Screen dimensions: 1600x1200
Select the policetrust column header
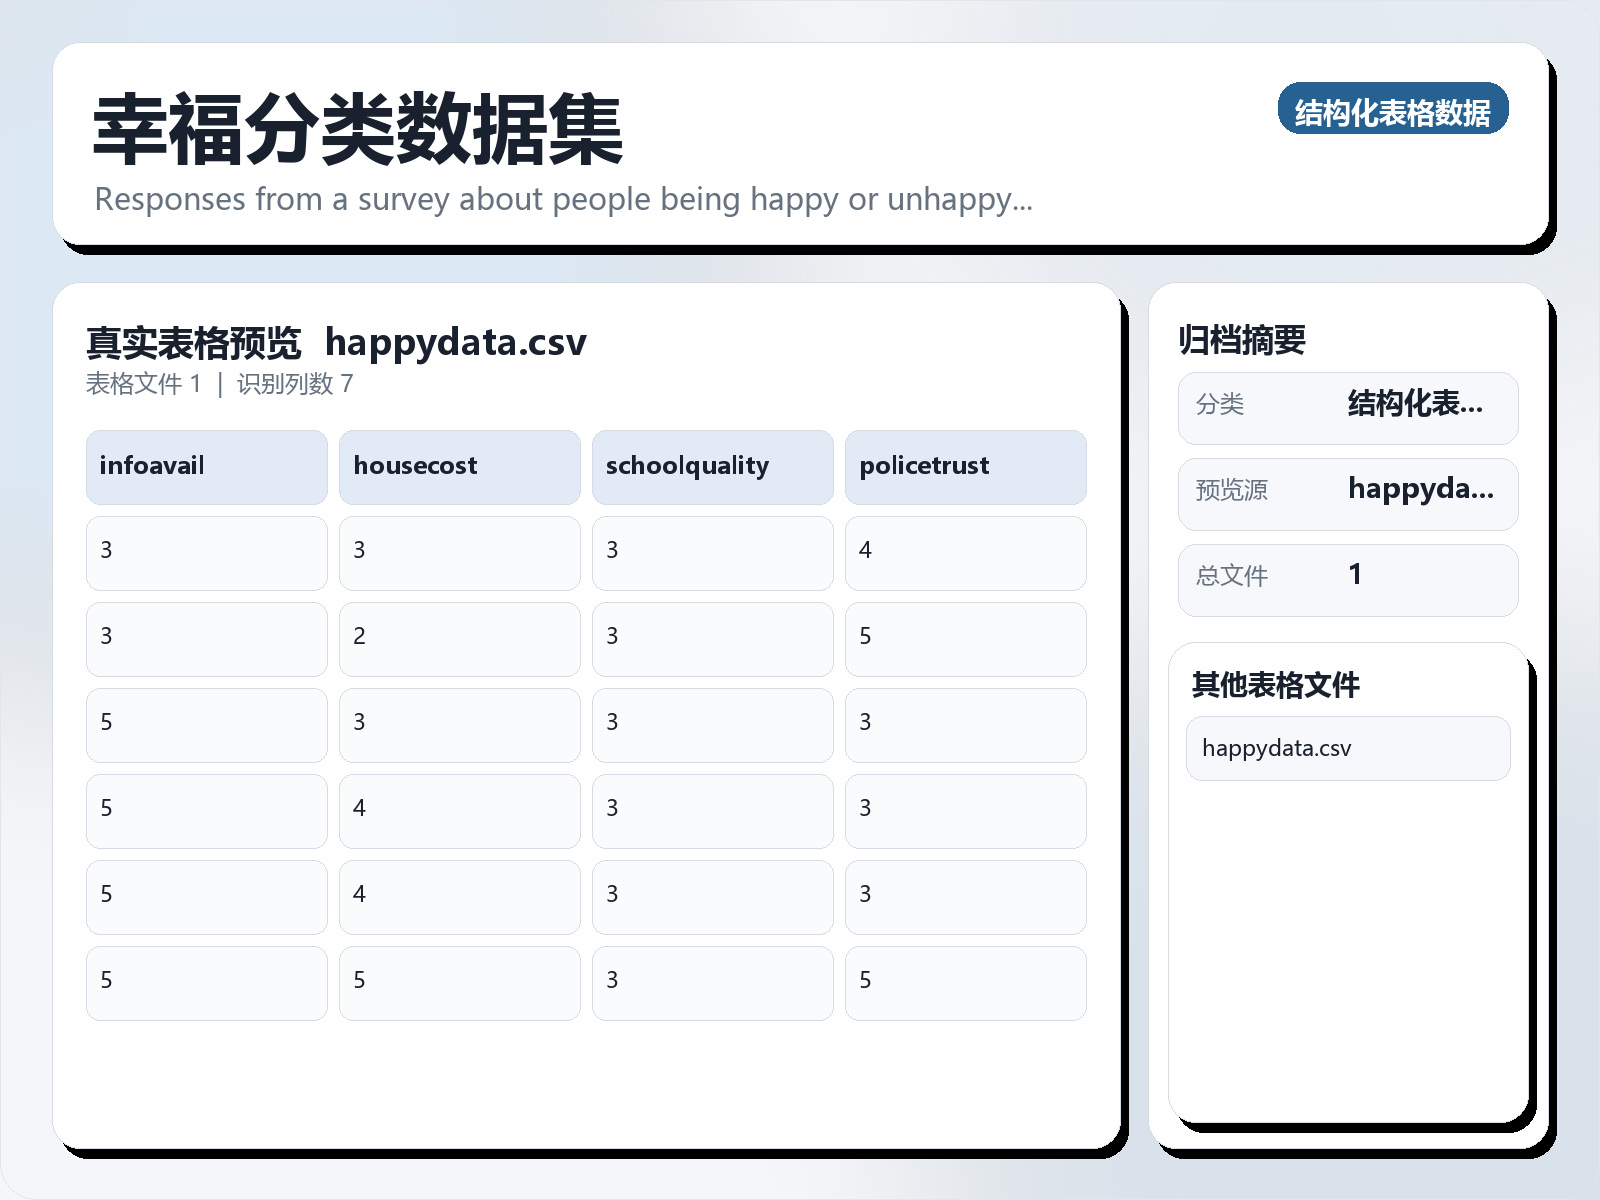point(965,466)
